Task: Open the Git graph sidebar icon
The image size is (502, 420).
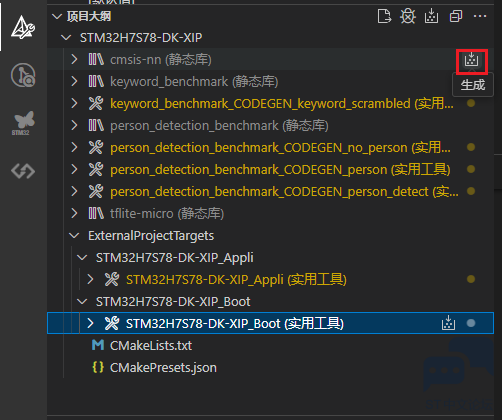Action: (23, 75)
